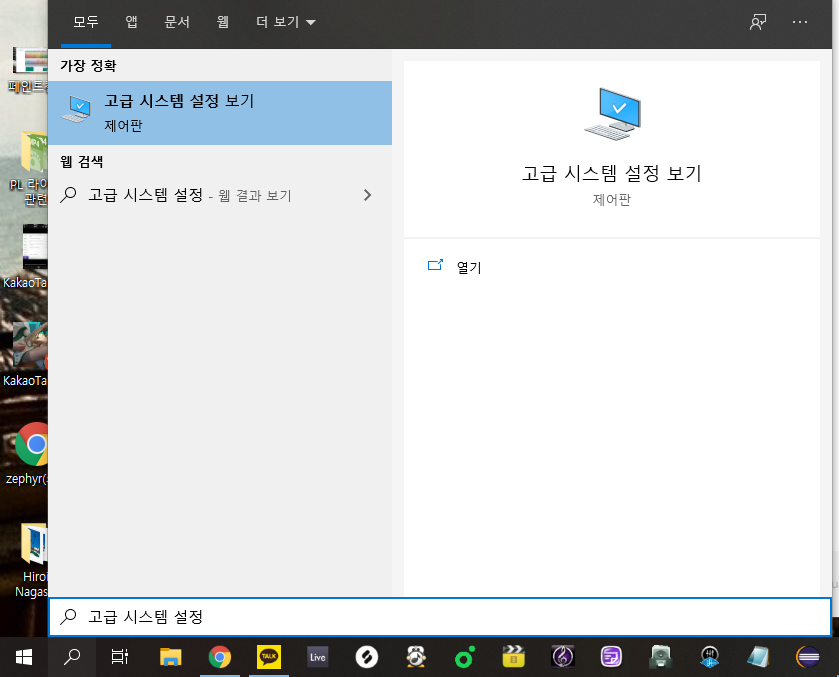This screenshot has width=839, height=677.
Task: Click inside the search text box
Action: pyautogui.click(x=440, y=617)
